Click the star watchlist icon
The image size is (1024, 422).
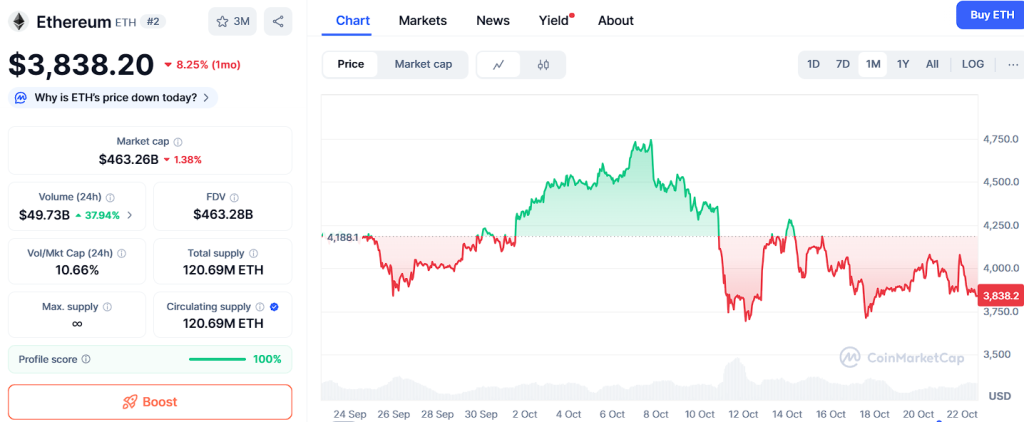coord(223,21)
